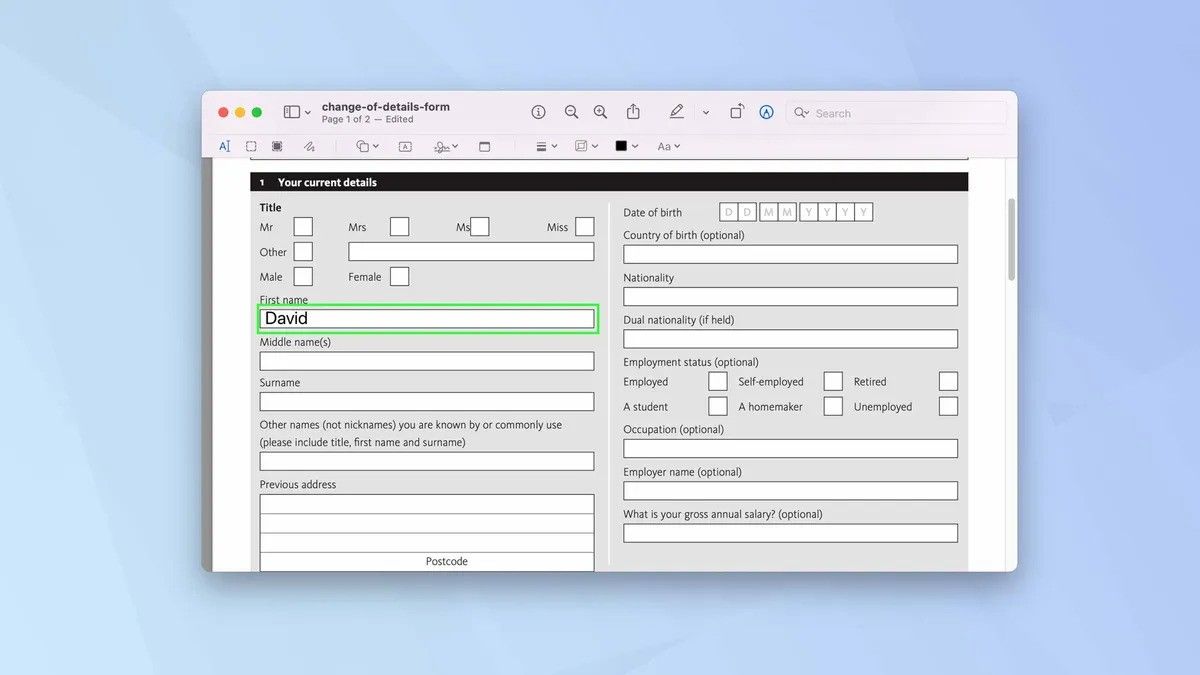Add a Note with the Note tool
Image resolution: width=1200 pixels, height=675 pixels.
(485, 146)
